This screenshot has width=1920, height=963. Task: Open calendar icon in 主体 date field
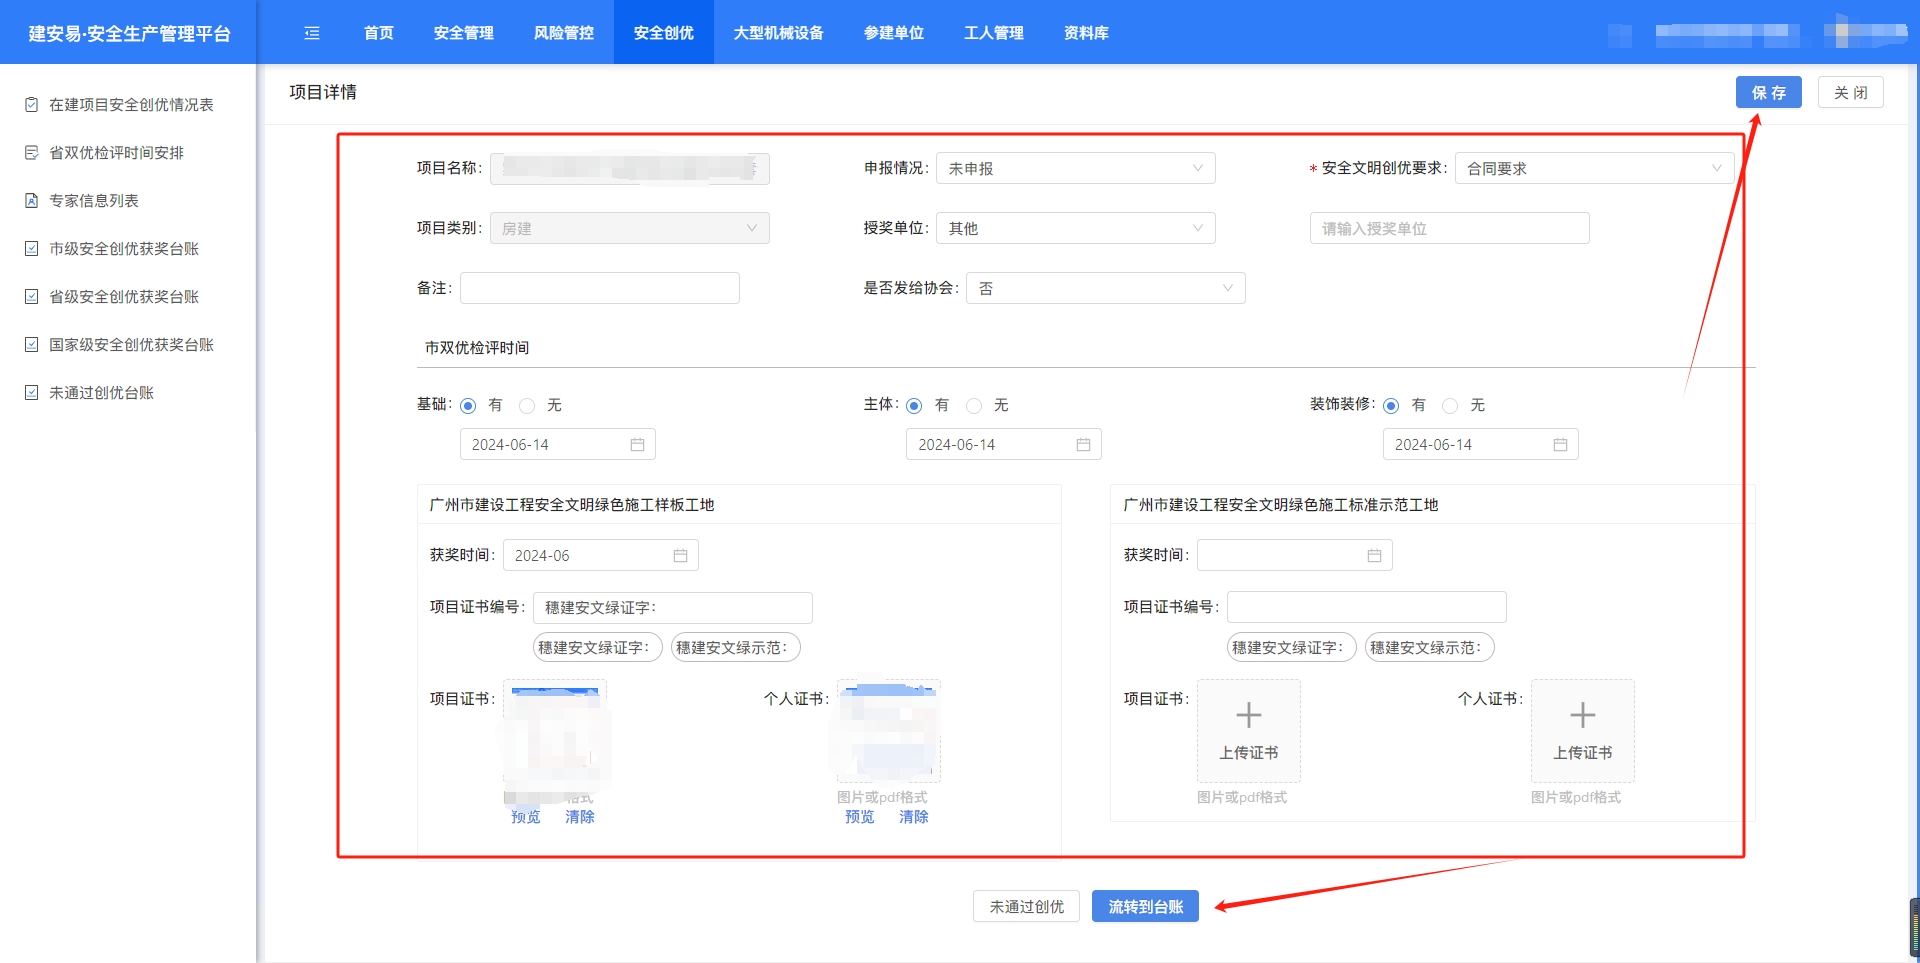[1083, 445]
